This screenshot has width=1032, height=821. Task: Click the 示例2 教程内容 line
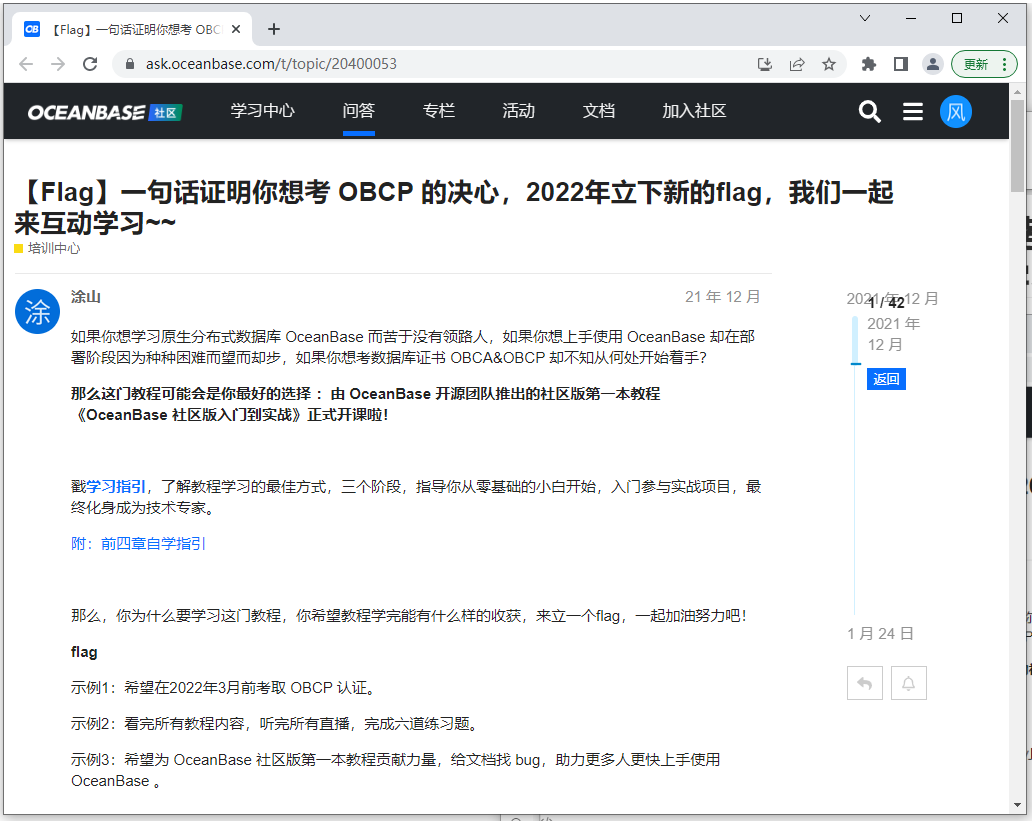pos(275,724)
